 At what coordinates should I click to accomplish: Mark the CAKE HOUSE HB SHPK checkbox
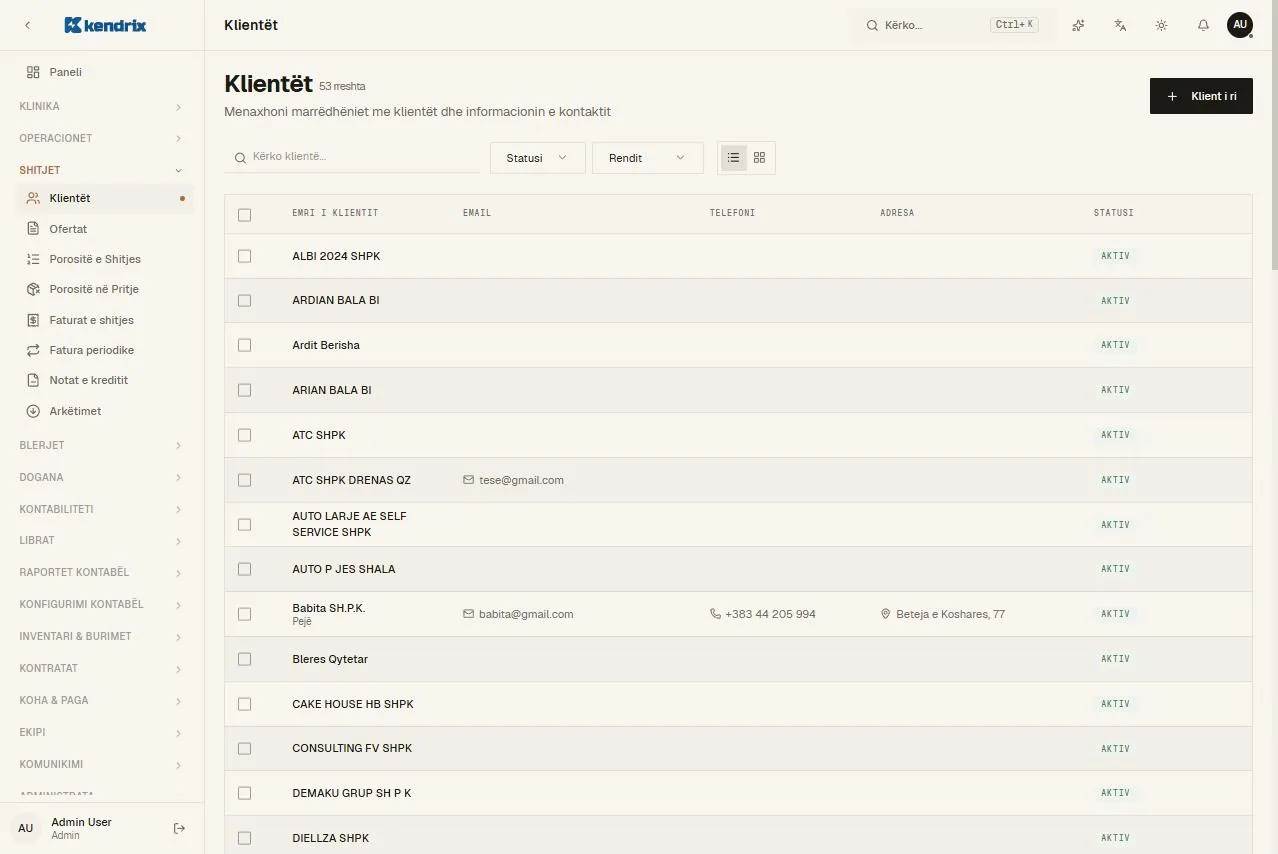[x=245, y=704]
